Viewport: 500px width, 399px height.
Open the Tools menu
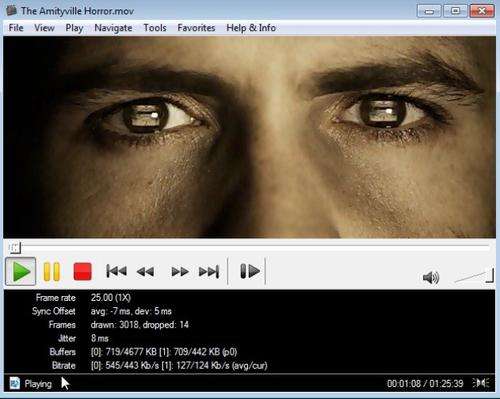[x=155, y=28]
